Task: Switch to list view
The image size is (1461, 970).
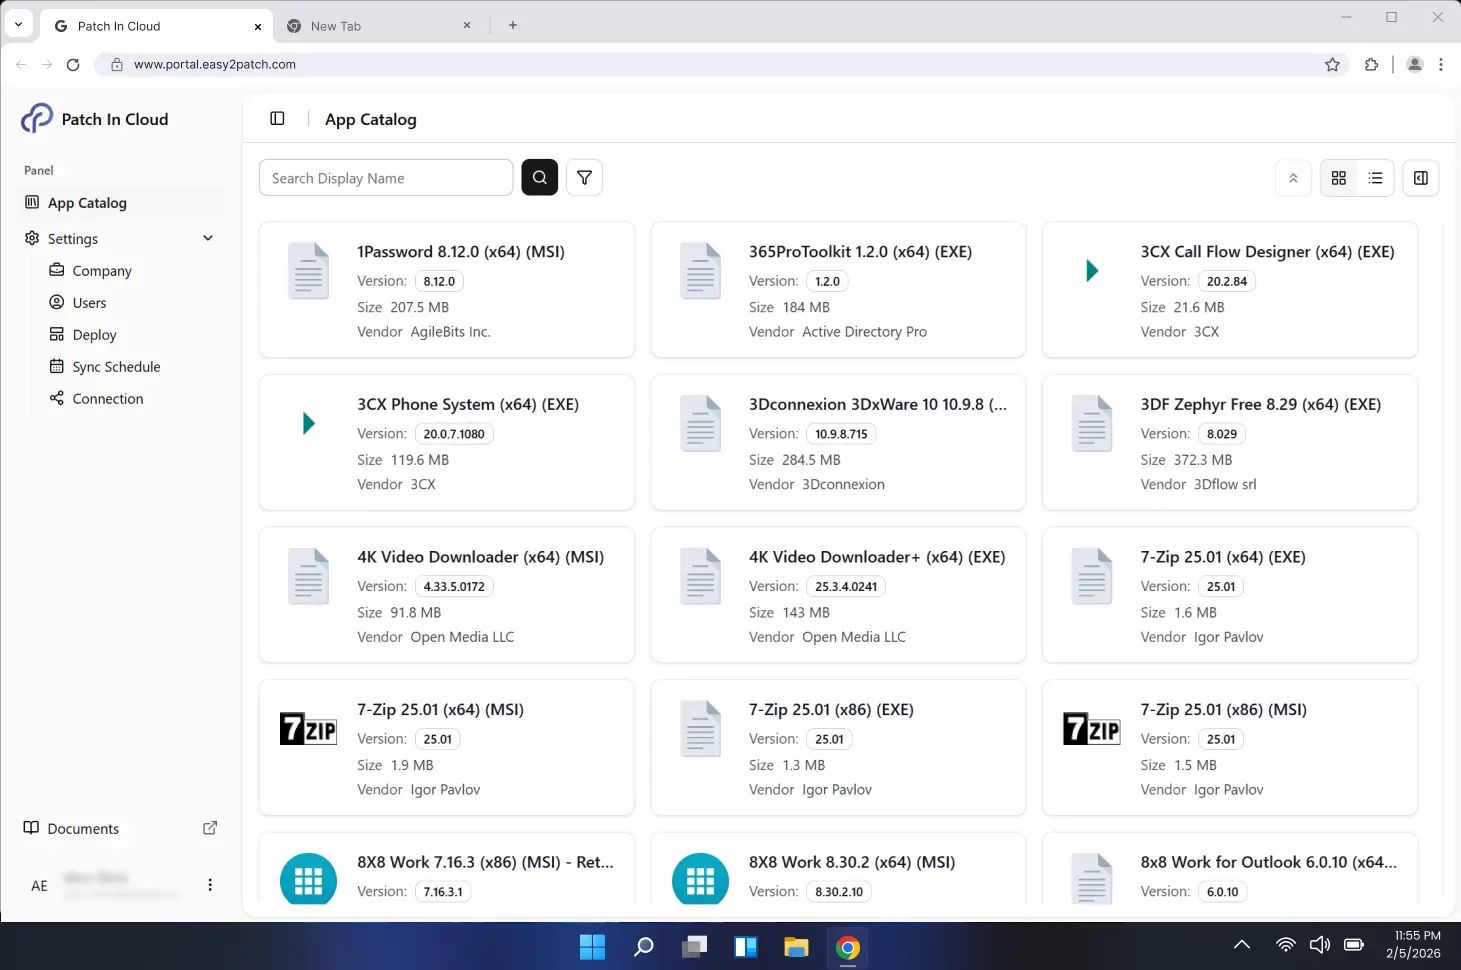Action: (1376, 178)
